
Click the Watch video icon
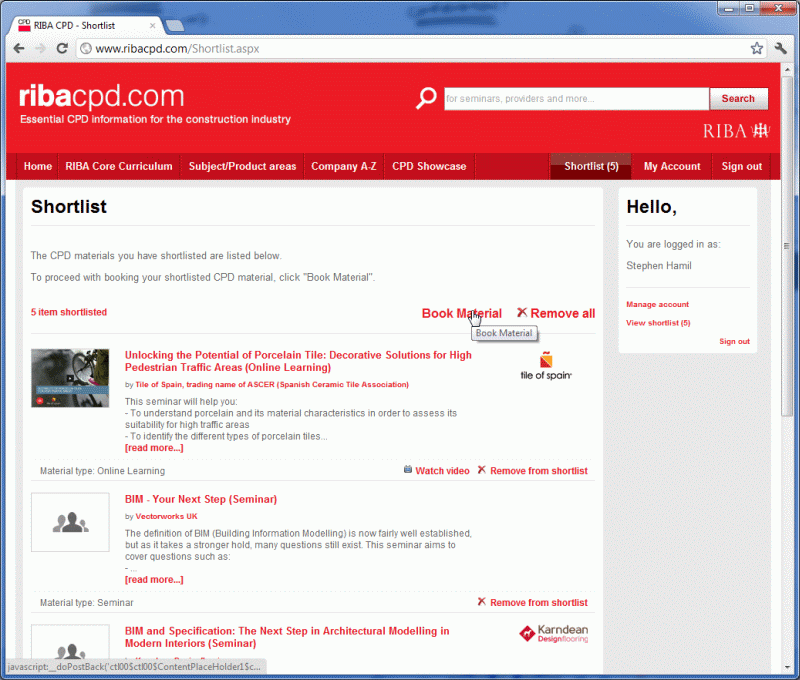tap(408, 470)
